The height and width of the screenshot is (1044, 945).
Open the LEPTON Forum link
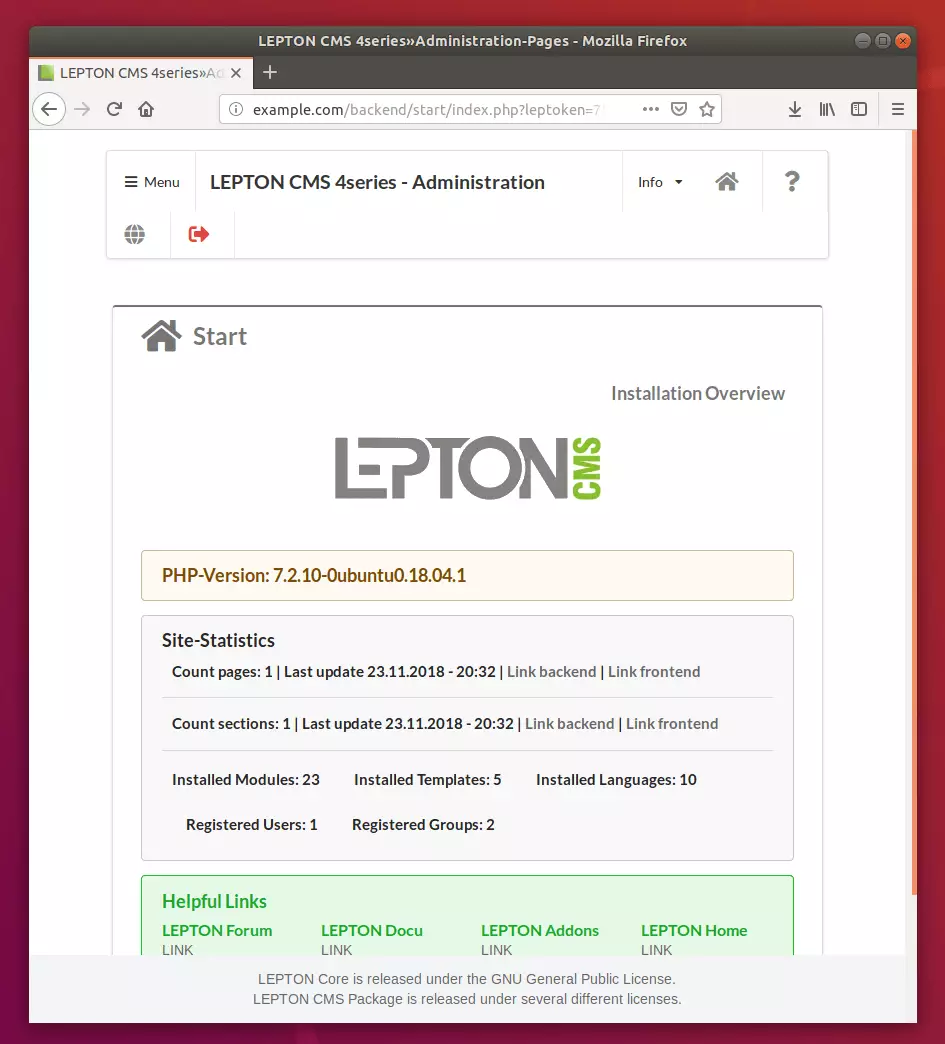coord(217,931)
